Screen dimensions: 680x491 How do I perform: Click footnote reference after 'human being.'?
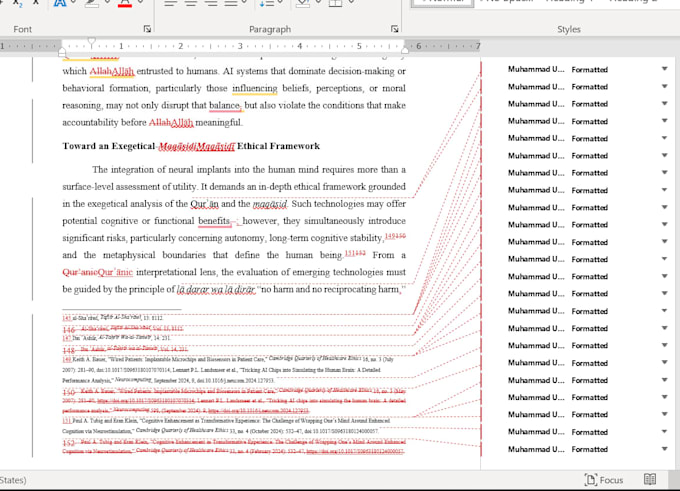(355, 253)
